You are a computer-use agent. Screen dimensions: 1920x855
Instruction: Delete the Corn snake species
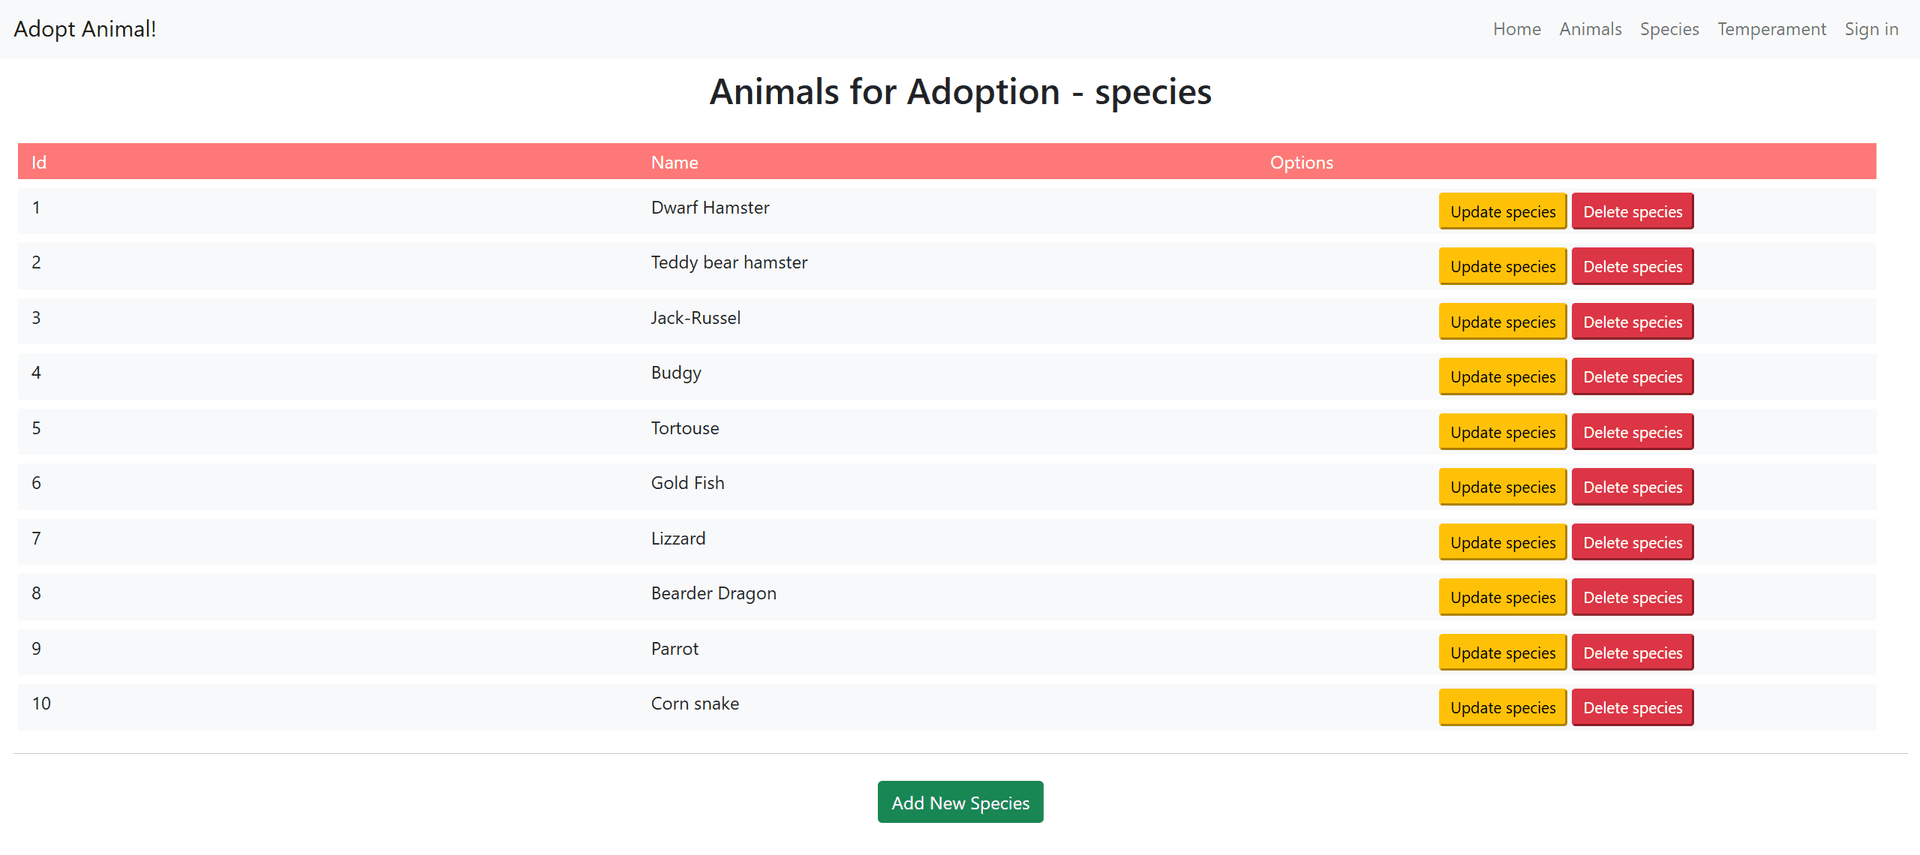click(1632, 708)
